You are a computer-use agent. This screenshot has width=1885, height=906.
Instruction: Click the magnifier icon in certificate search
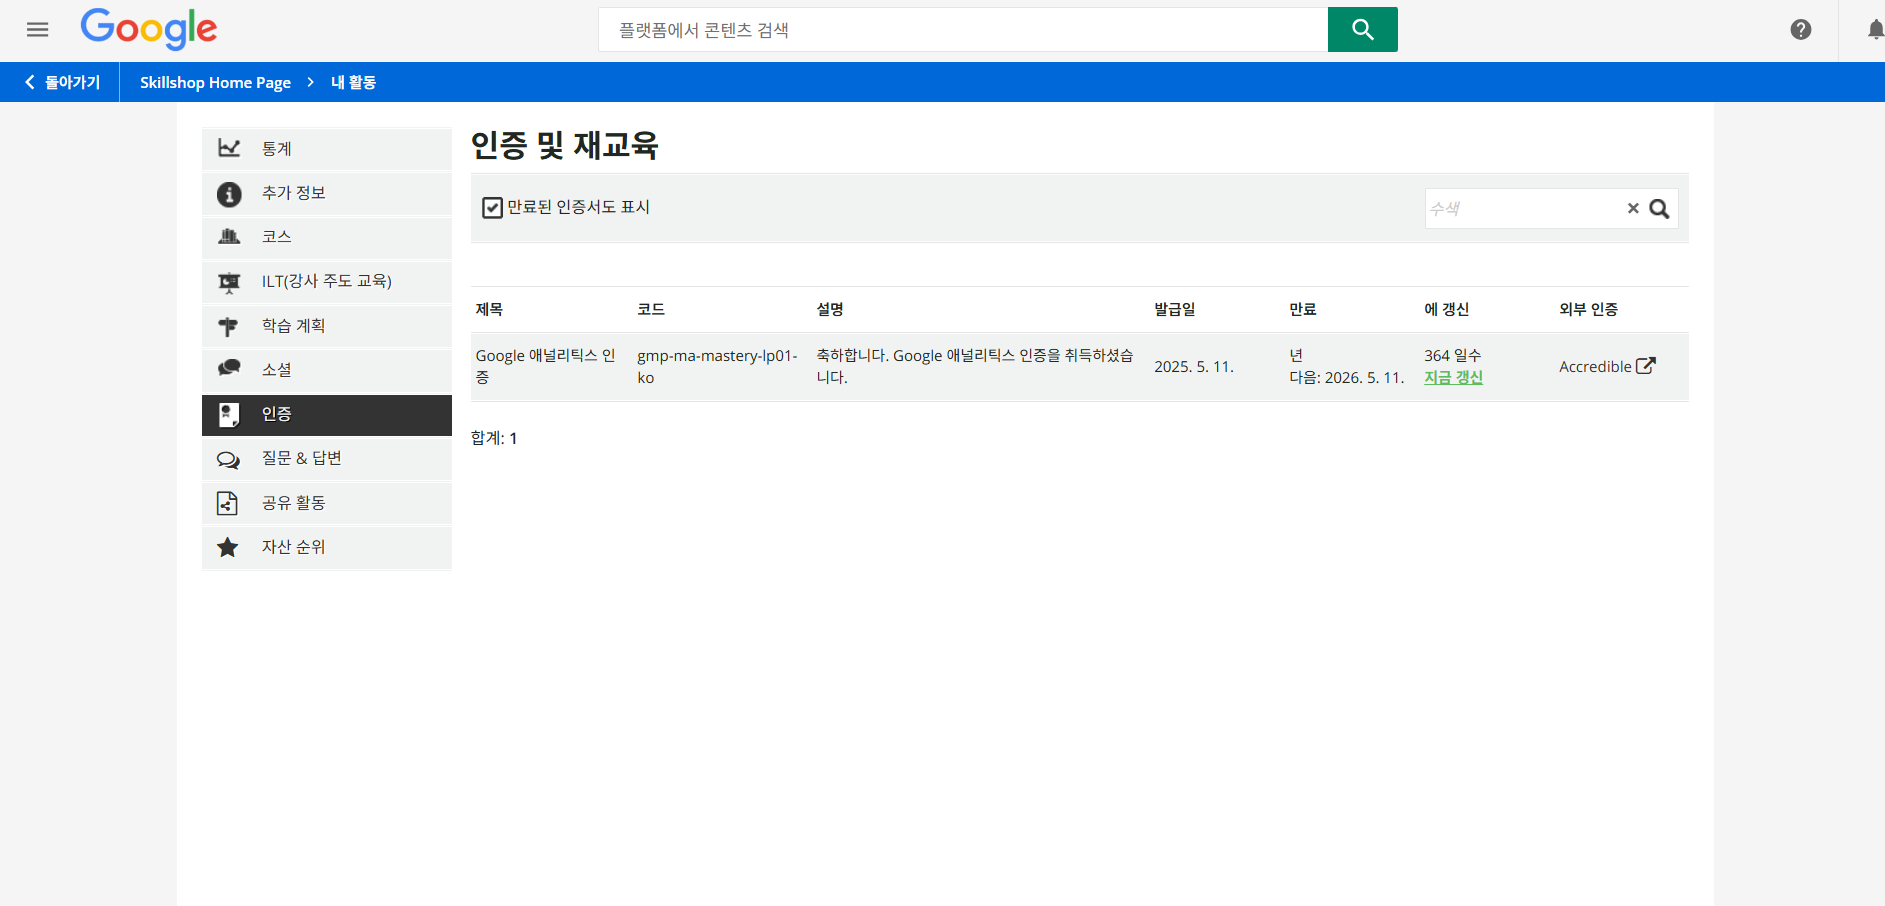pyautogui.click(x=1659, y=208)
